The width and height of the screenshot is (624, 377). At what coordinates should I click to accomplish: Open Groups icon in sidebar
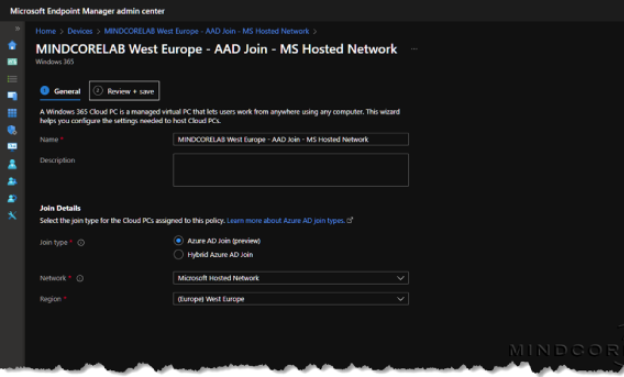(x=12, y=181)
